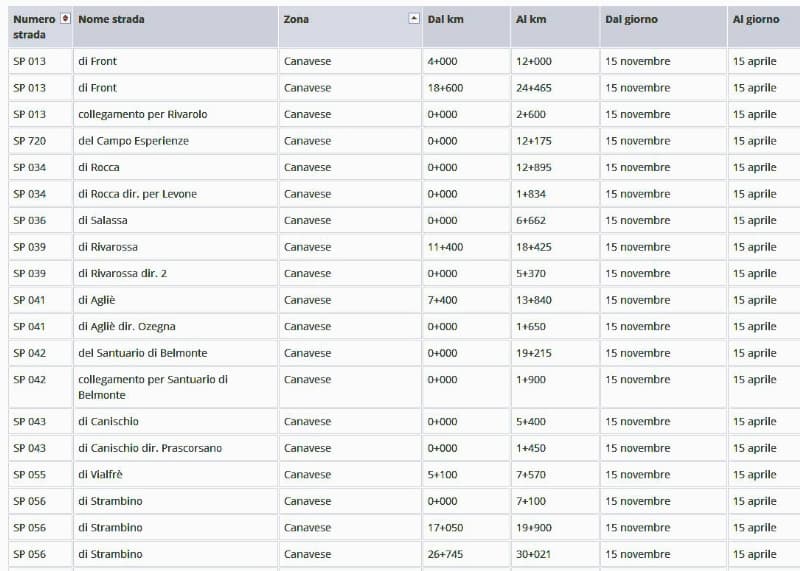Viewport: 800px width, 571px height.
Task: Click the sort arrow in Zona header
Action: [414, 19]
